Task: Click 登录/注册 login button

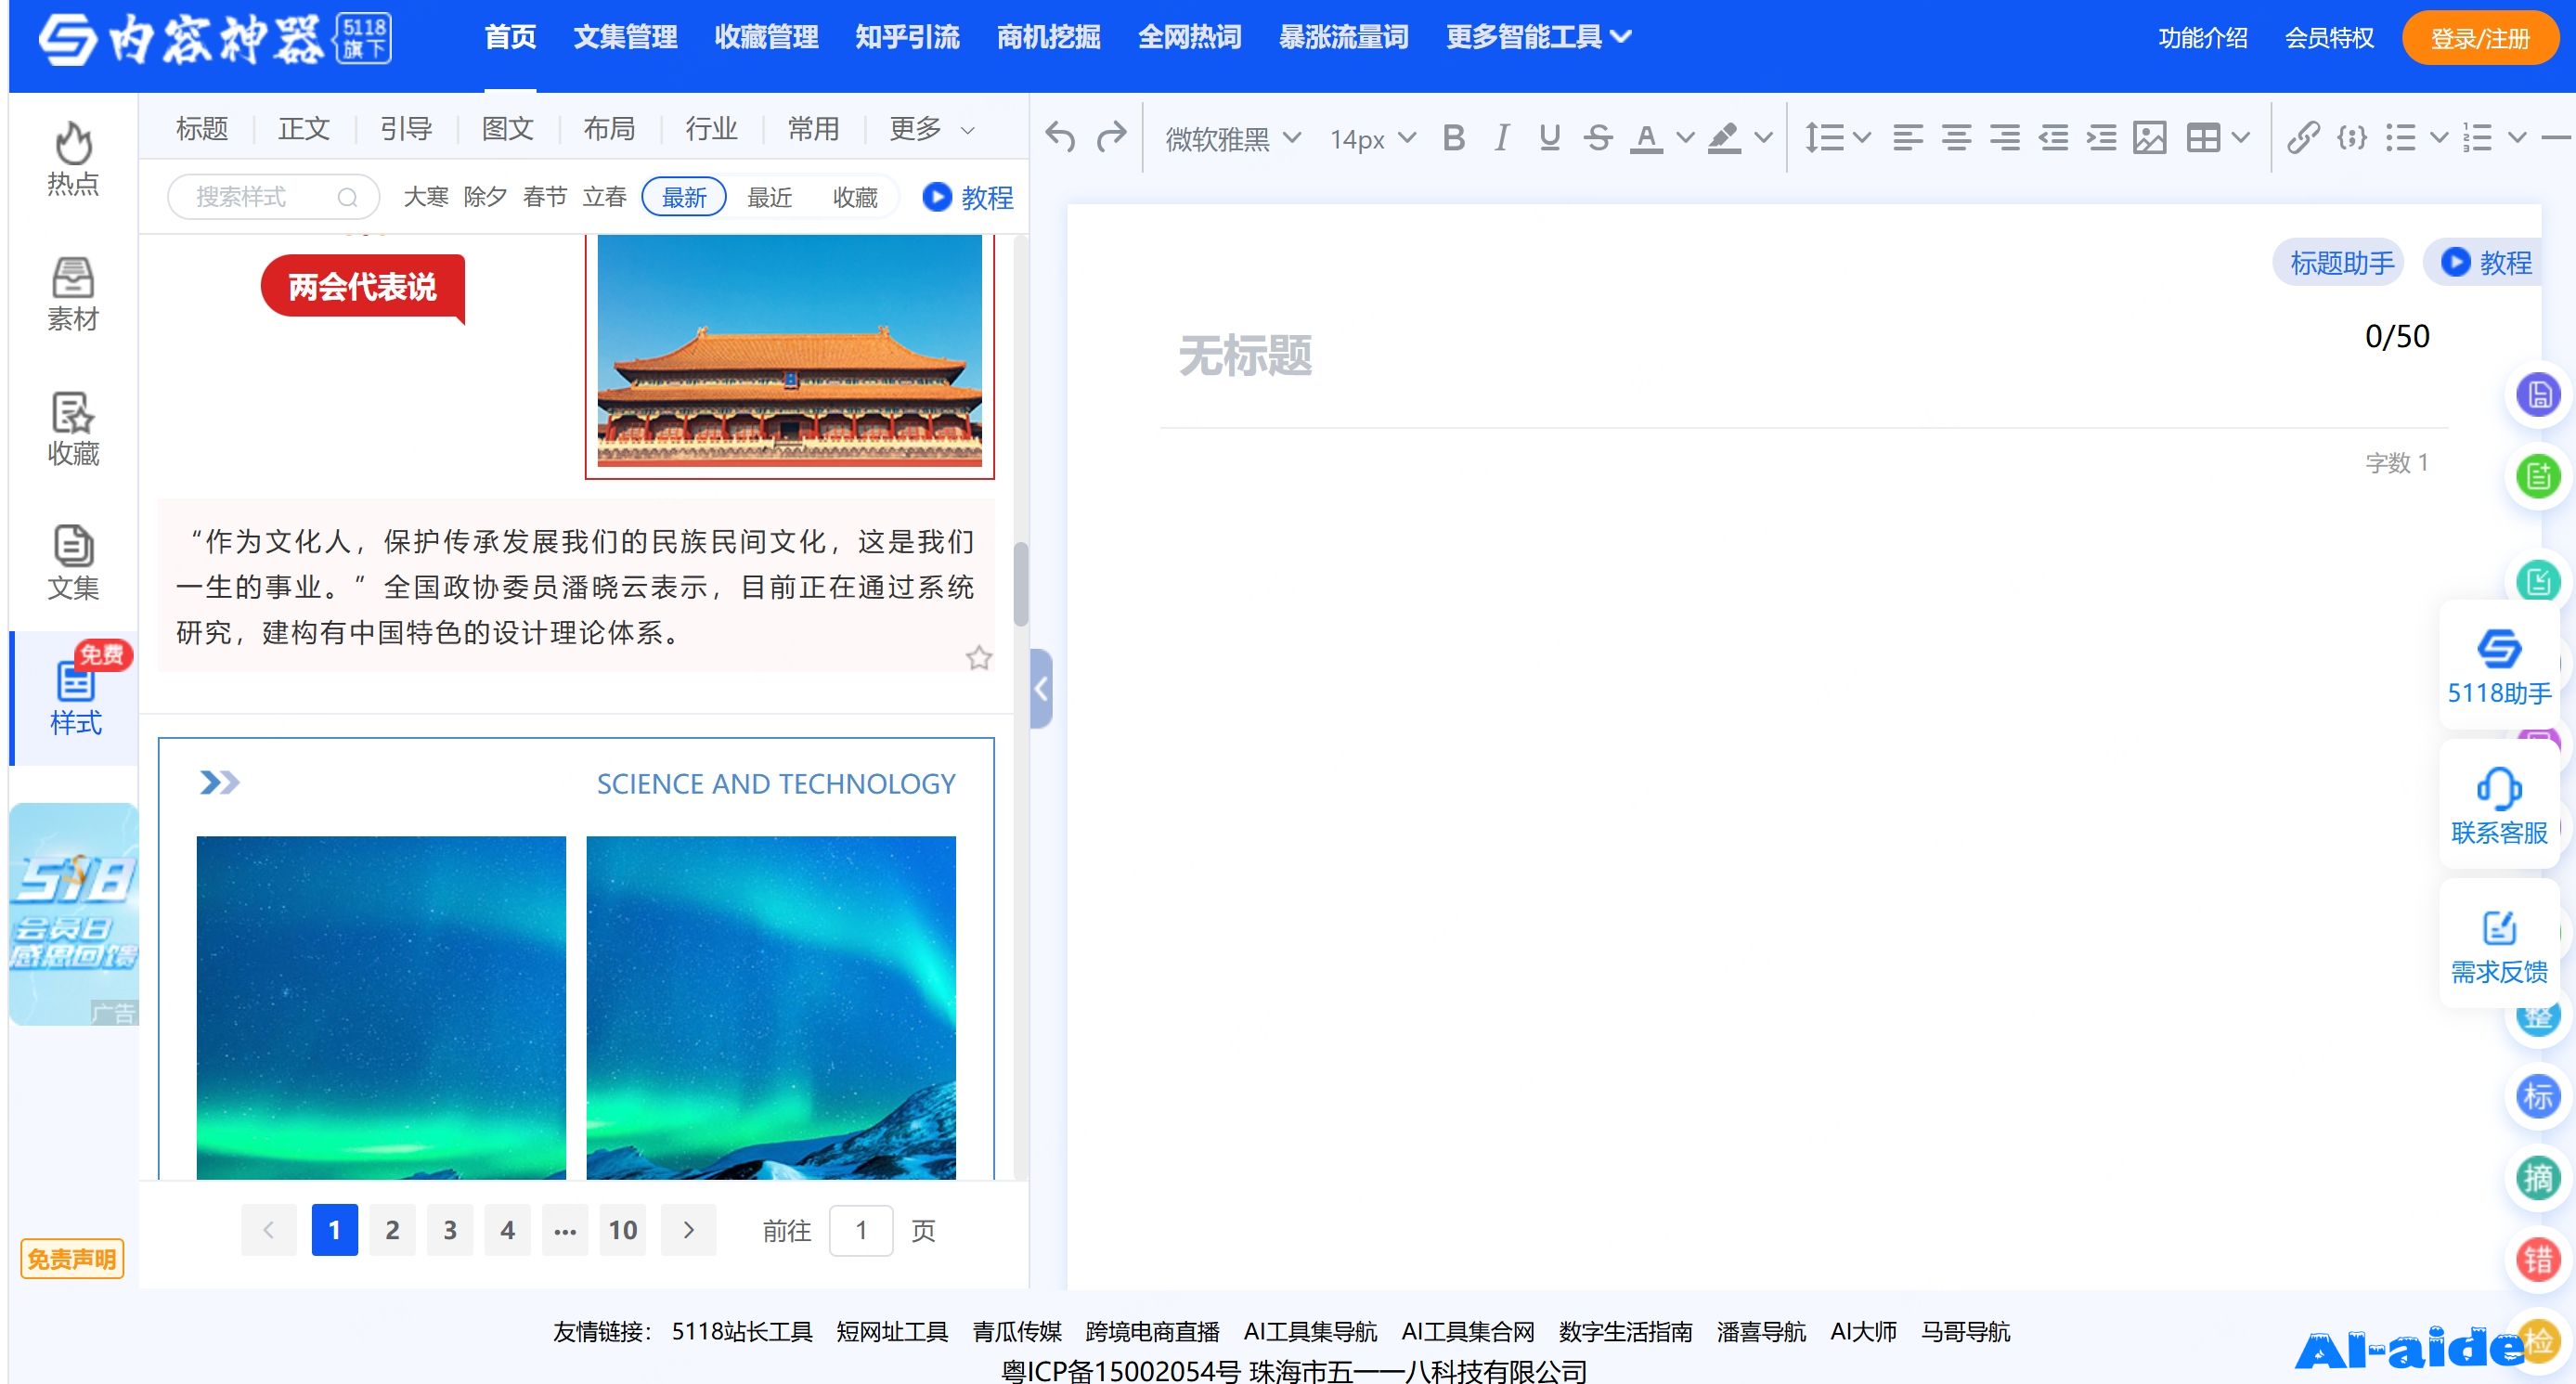Action: (x=2479, y=38)
